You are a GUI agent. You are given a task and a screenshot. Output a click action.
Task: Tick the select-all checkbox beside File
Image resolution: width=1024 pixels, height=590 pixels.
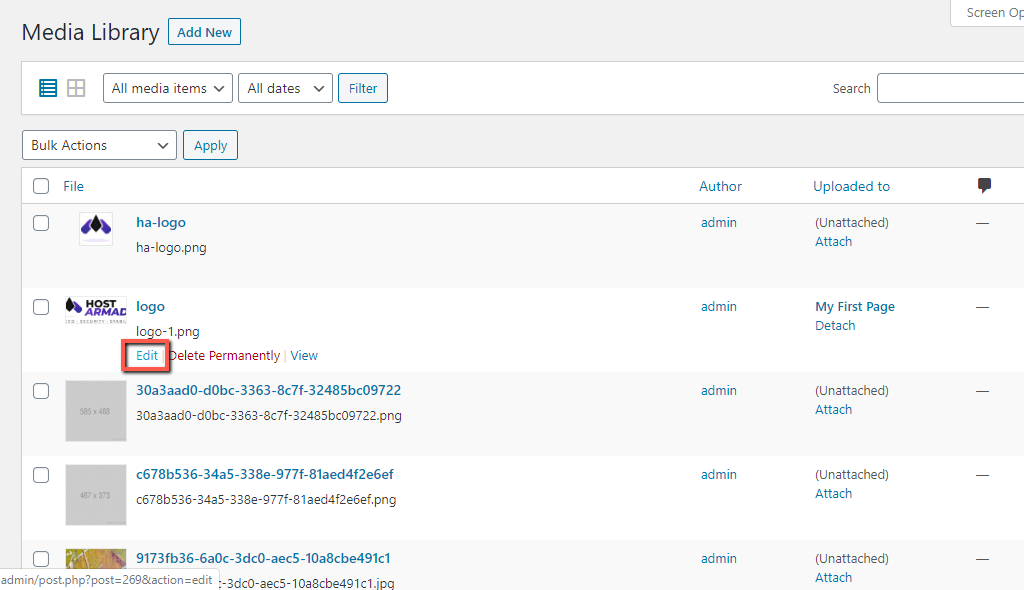(x=41, y=186)
